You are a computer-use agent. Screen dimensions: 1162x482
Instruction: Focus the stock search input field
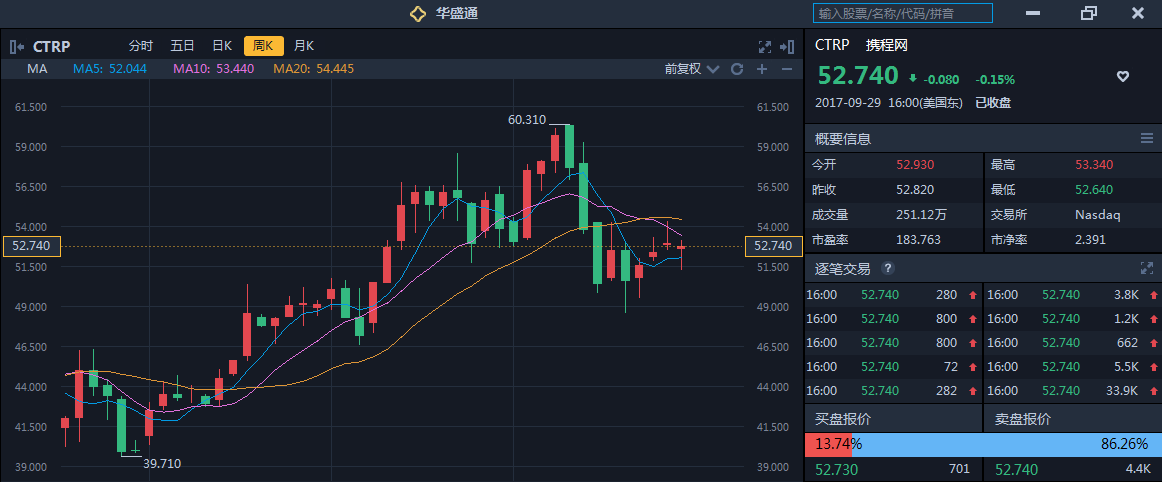[x=903, y=13]
